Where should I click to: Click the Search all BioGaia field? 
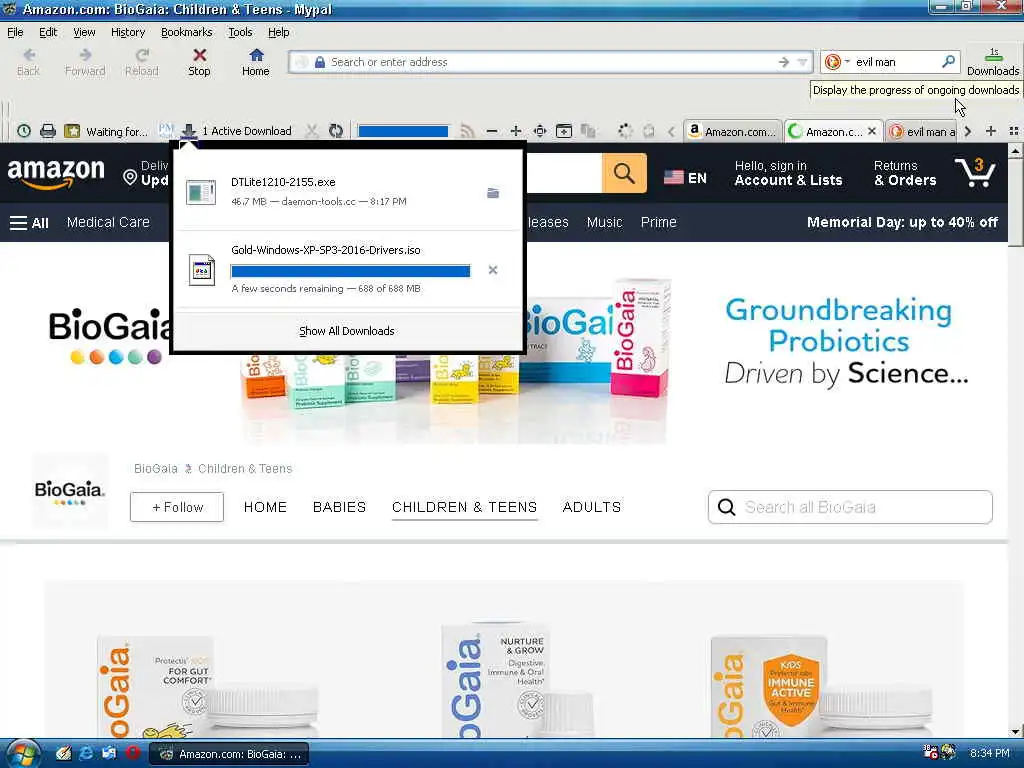pyautogui.click(x=850, y=507)
